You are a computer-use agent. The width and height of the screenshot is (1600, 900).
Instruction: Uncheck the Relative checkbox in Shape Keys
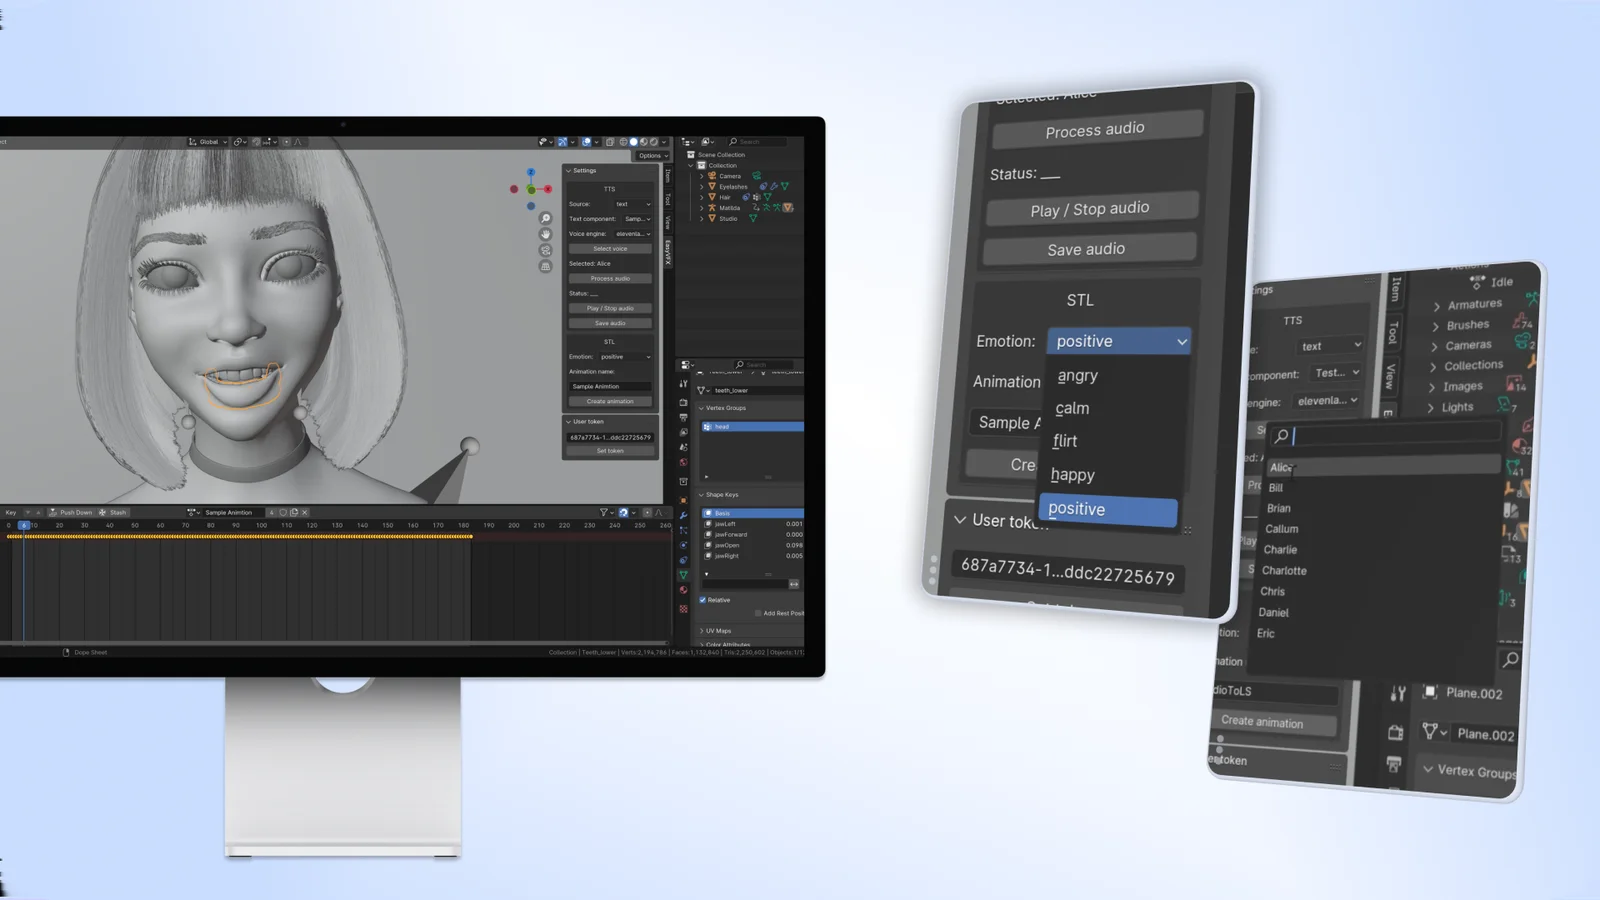click(703, 600)
